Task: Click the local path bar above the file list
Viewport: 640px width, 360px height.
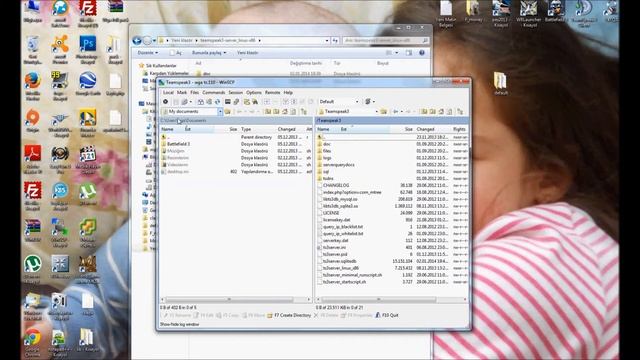Action: pos(236,121)
